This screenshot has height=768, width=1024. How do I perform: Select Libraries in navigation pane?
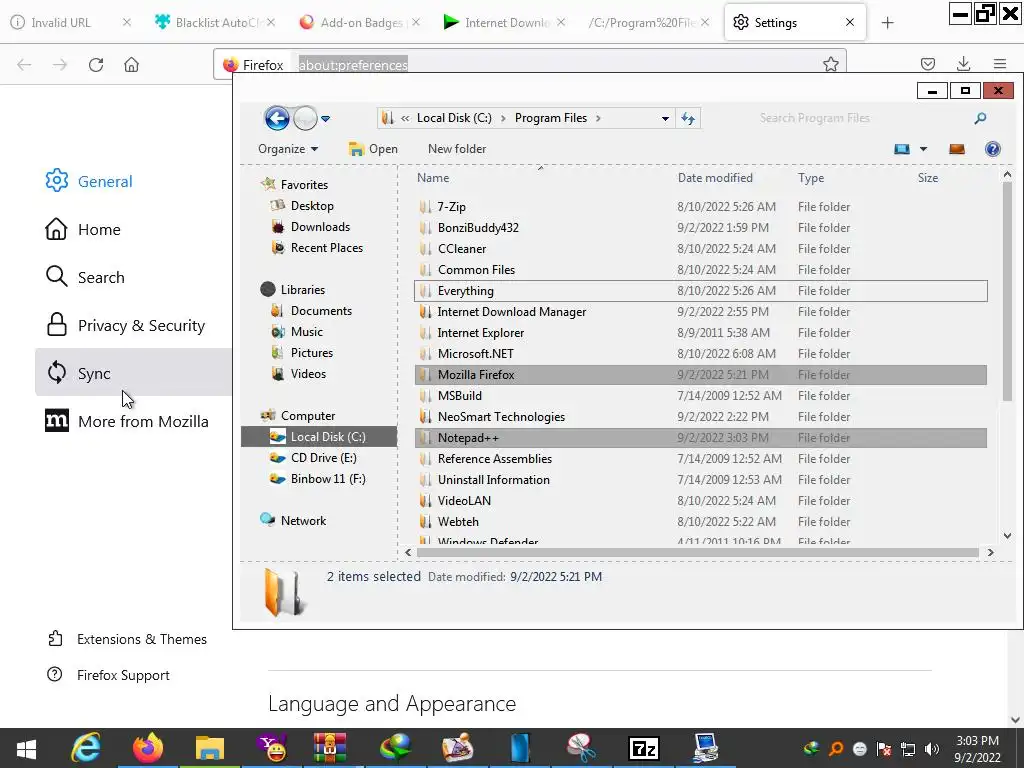(x=293, y=289)
